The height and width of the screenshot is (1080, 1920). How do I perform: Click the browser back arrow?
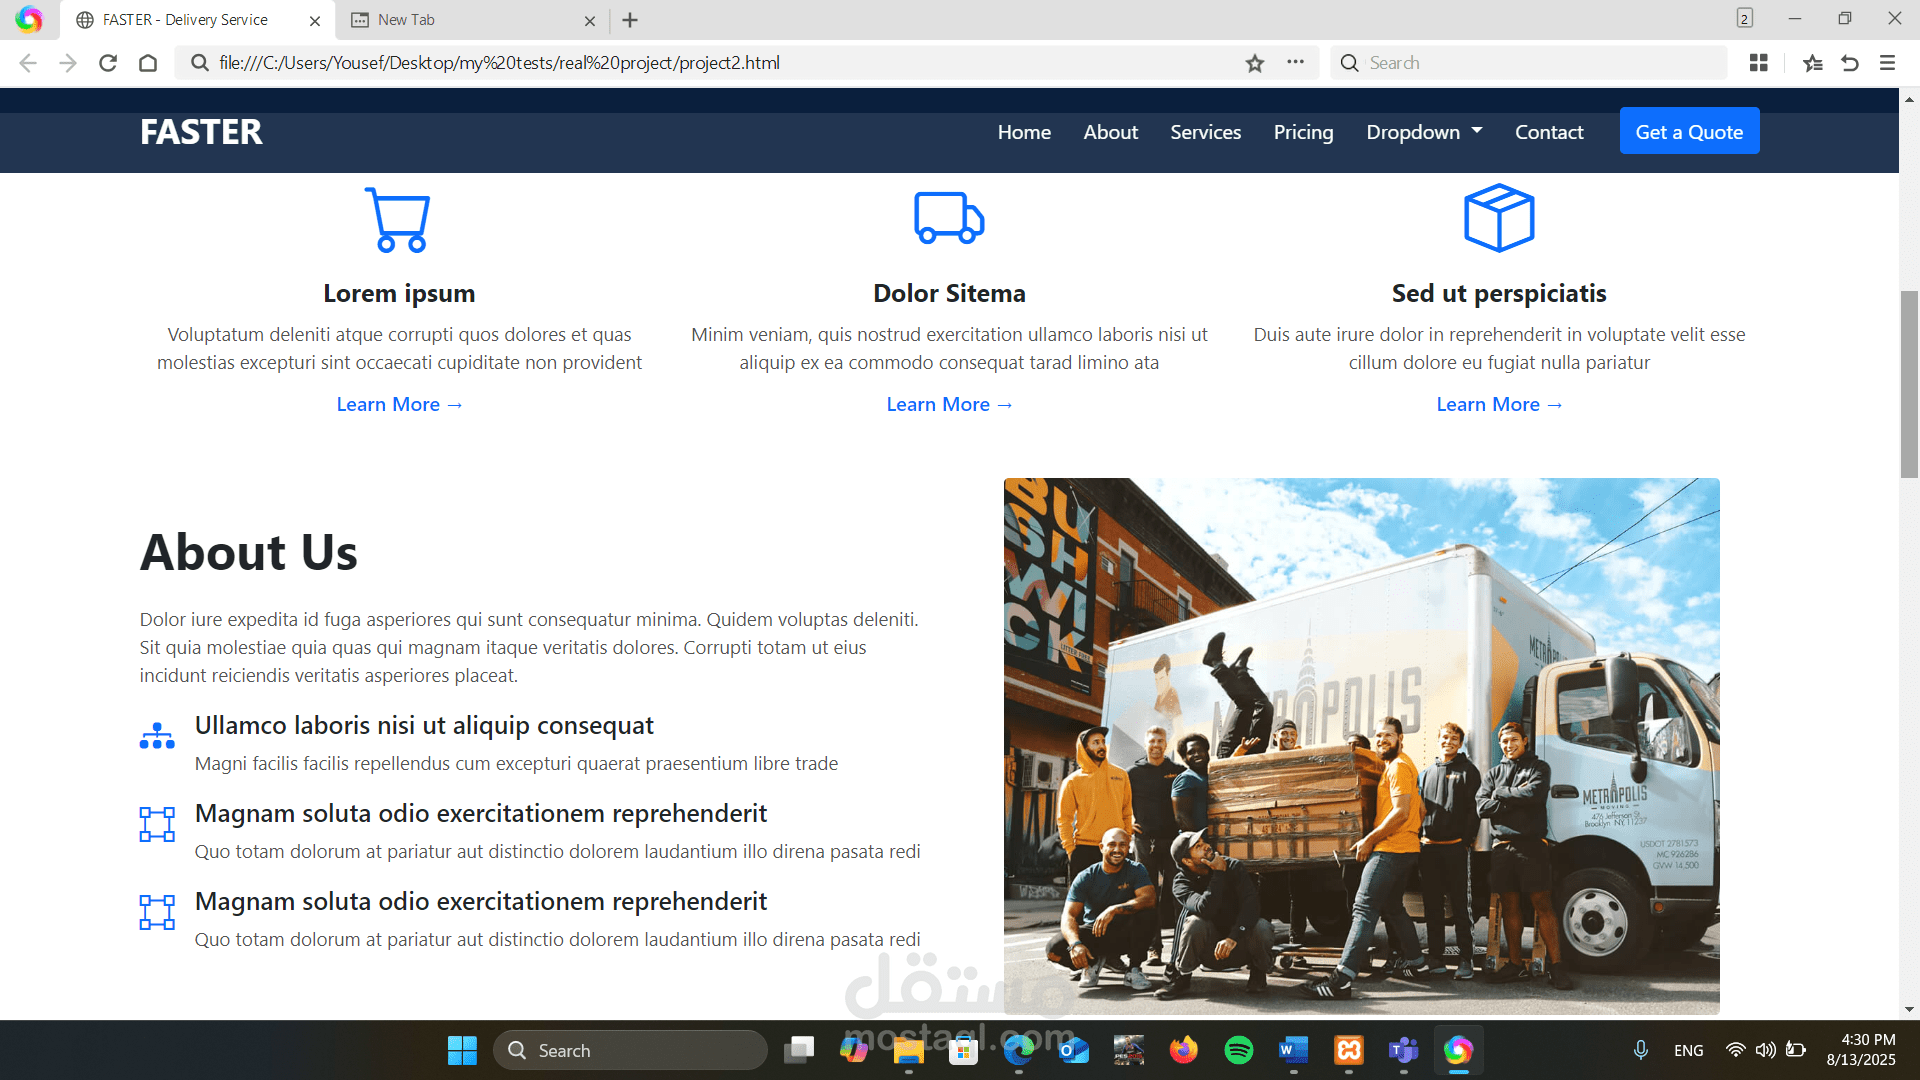point(28,63)
